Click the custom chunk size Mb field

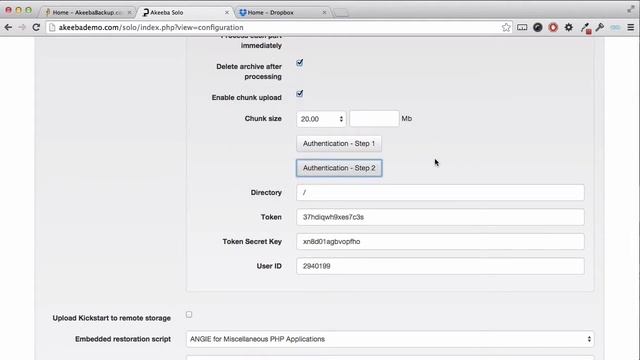(374, 118)
